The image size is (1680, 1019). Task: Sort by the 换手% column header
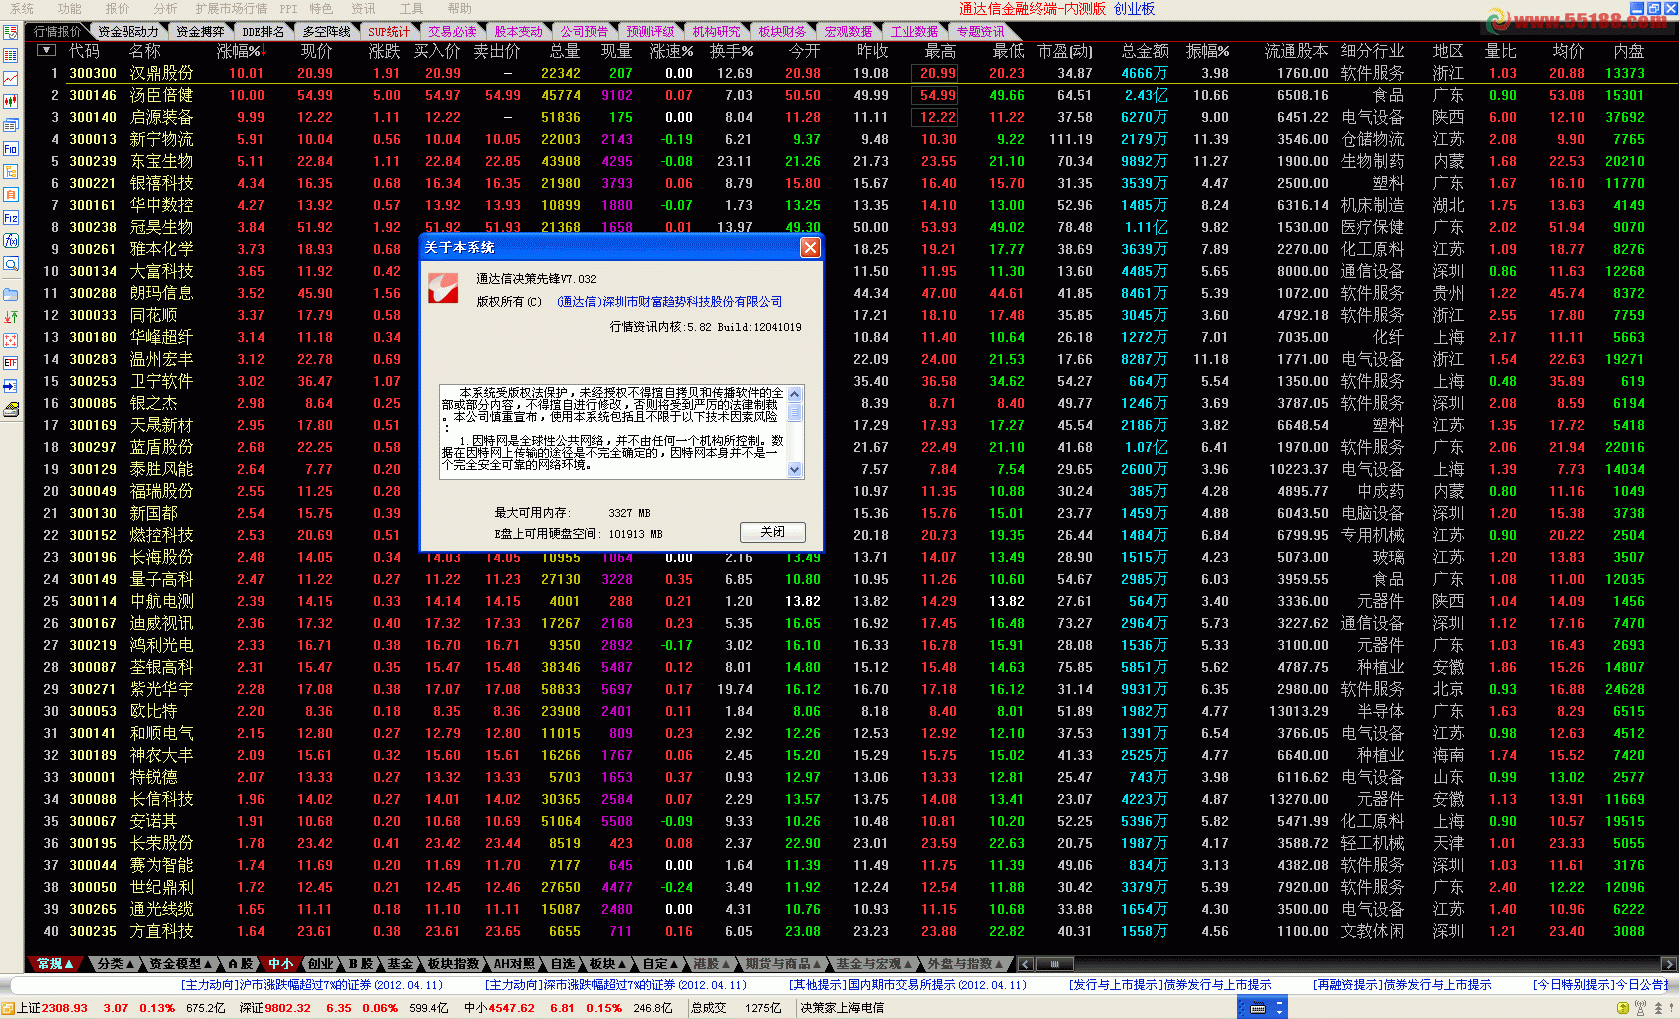[x=731, y=51]
